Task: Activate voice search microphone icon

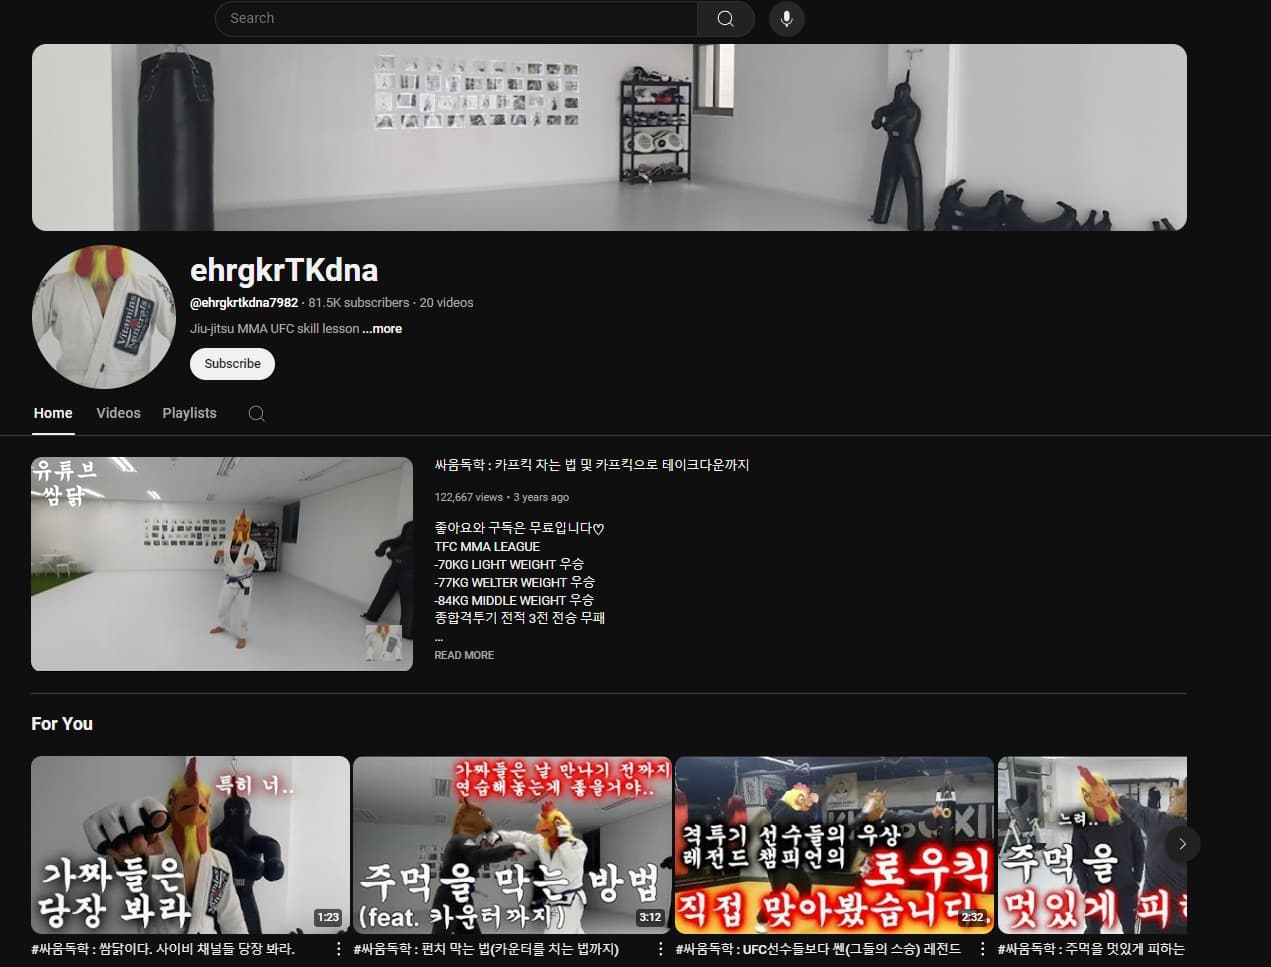Action: pos(786,19)
